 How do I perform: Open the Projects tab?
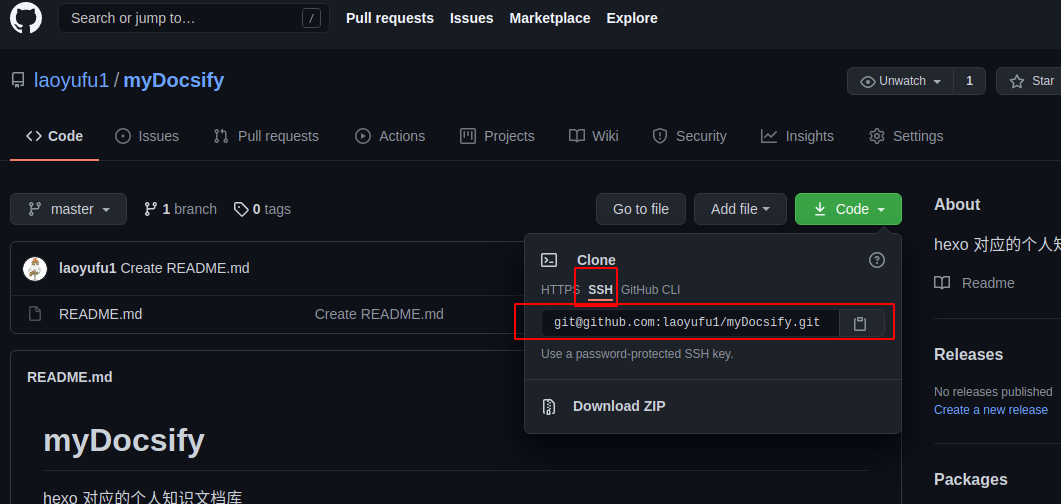pos(497,136)
